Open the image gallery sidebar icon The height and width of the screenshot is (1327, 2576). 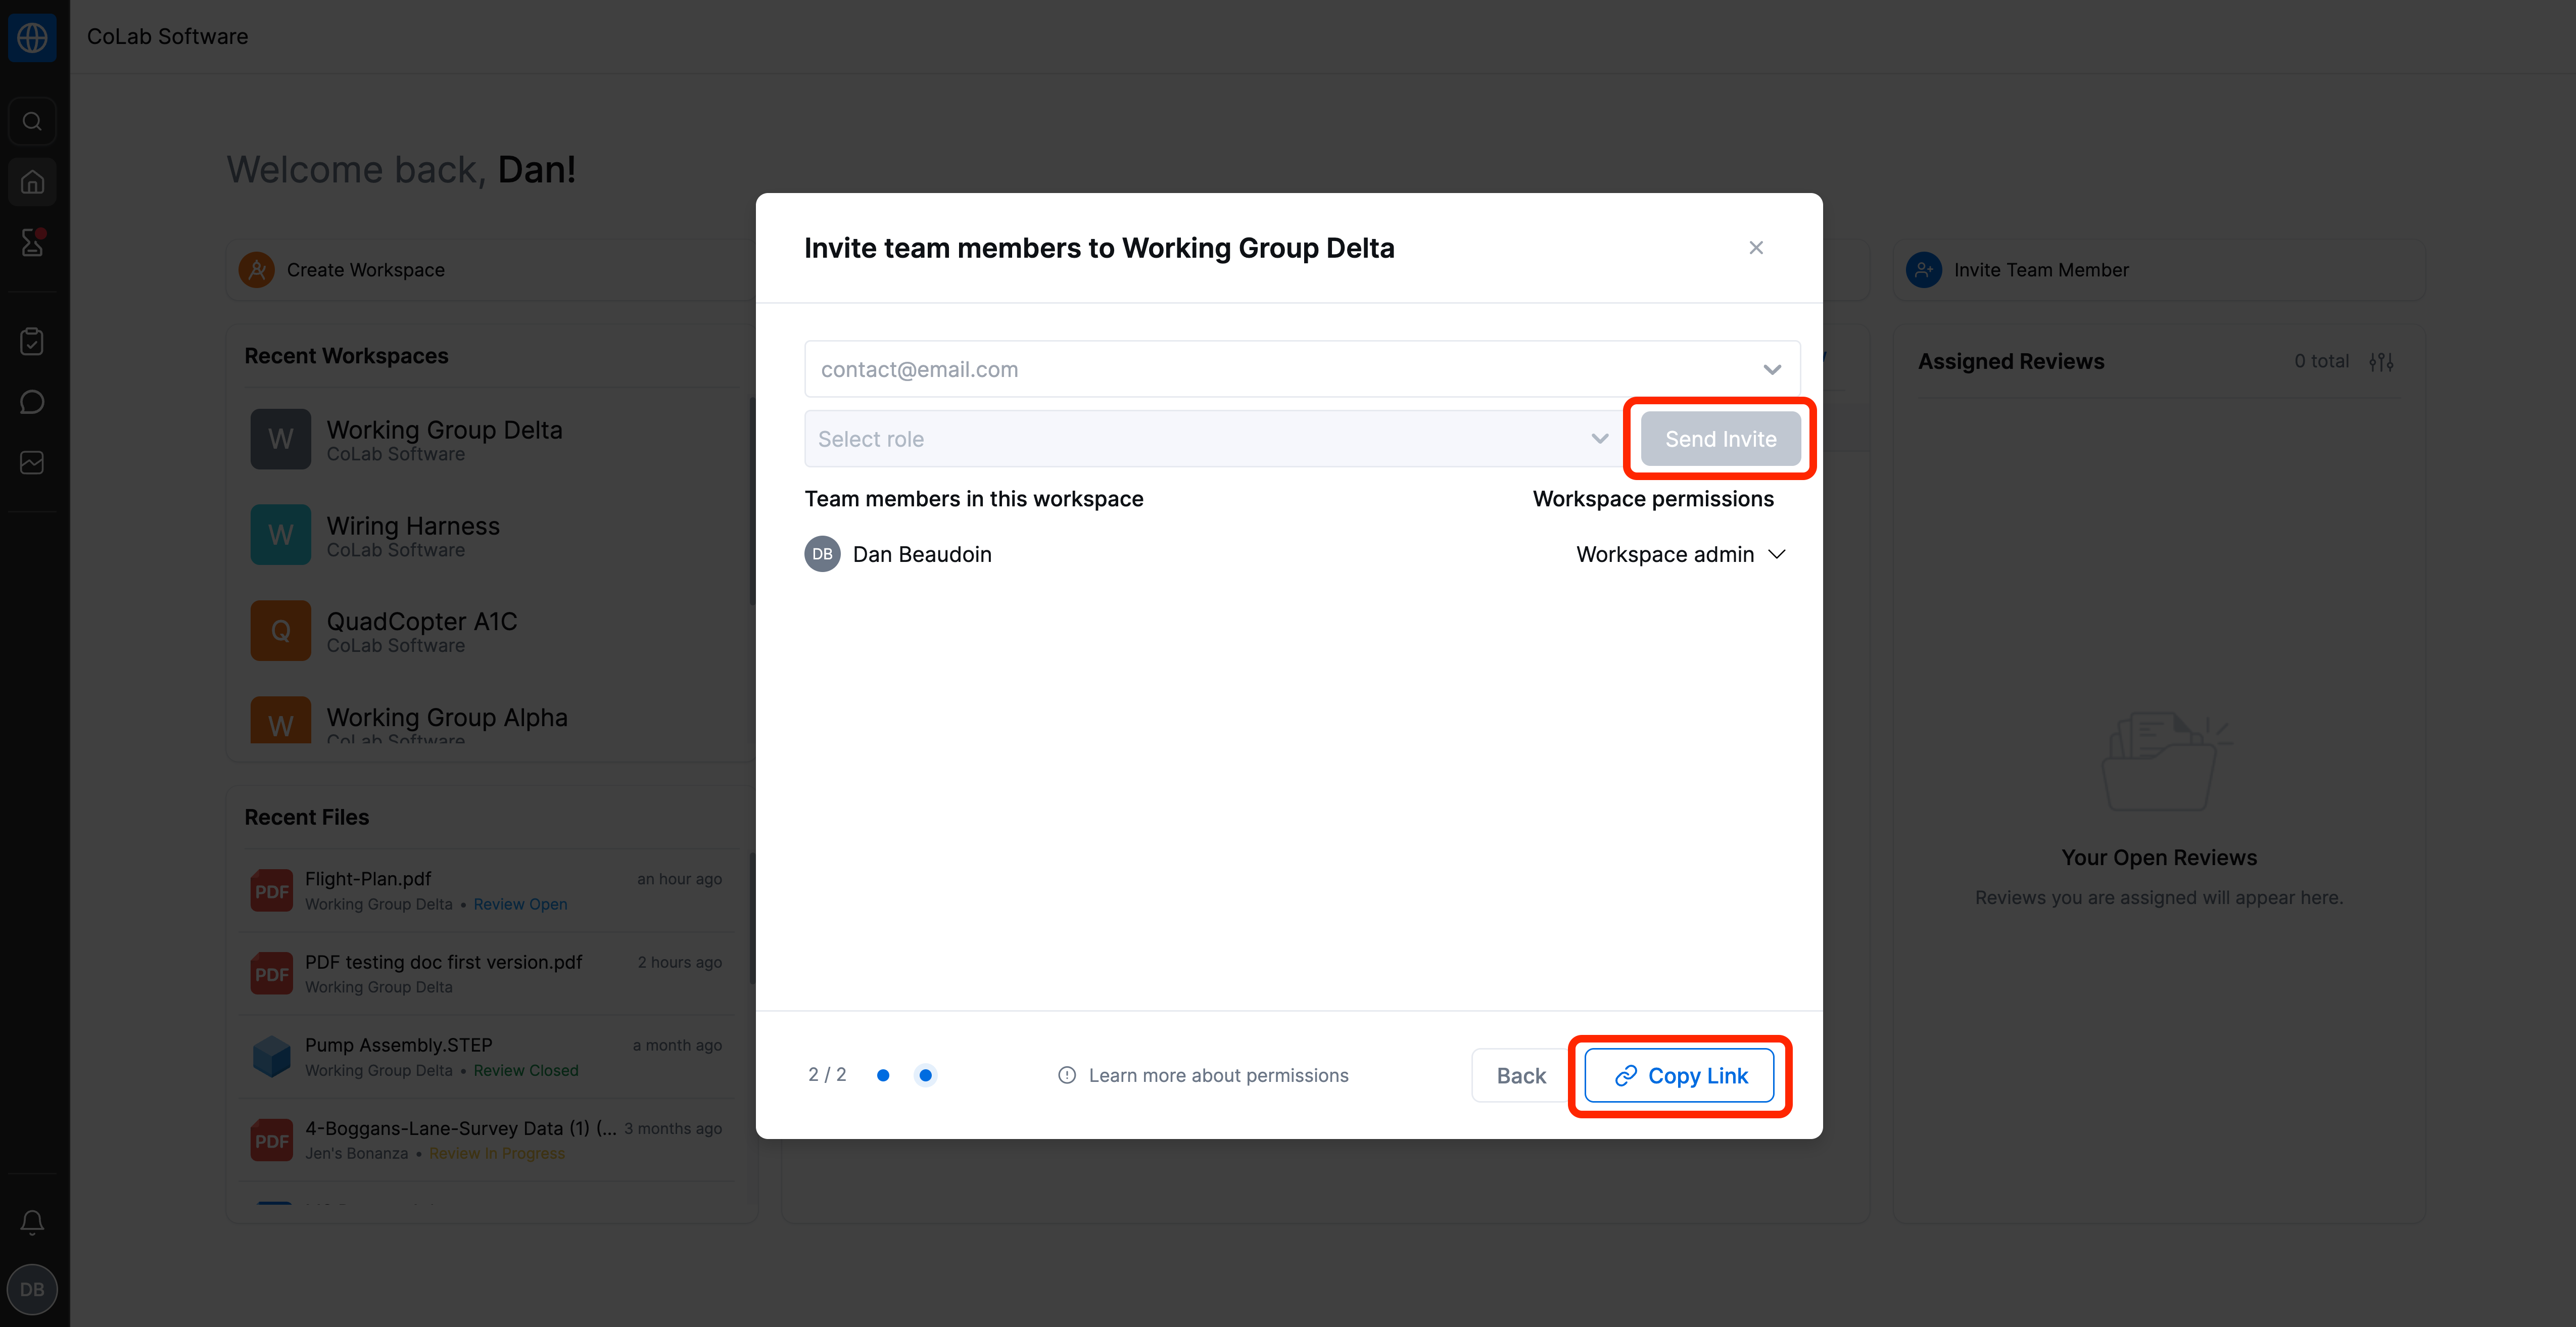(x=32, y=463)
